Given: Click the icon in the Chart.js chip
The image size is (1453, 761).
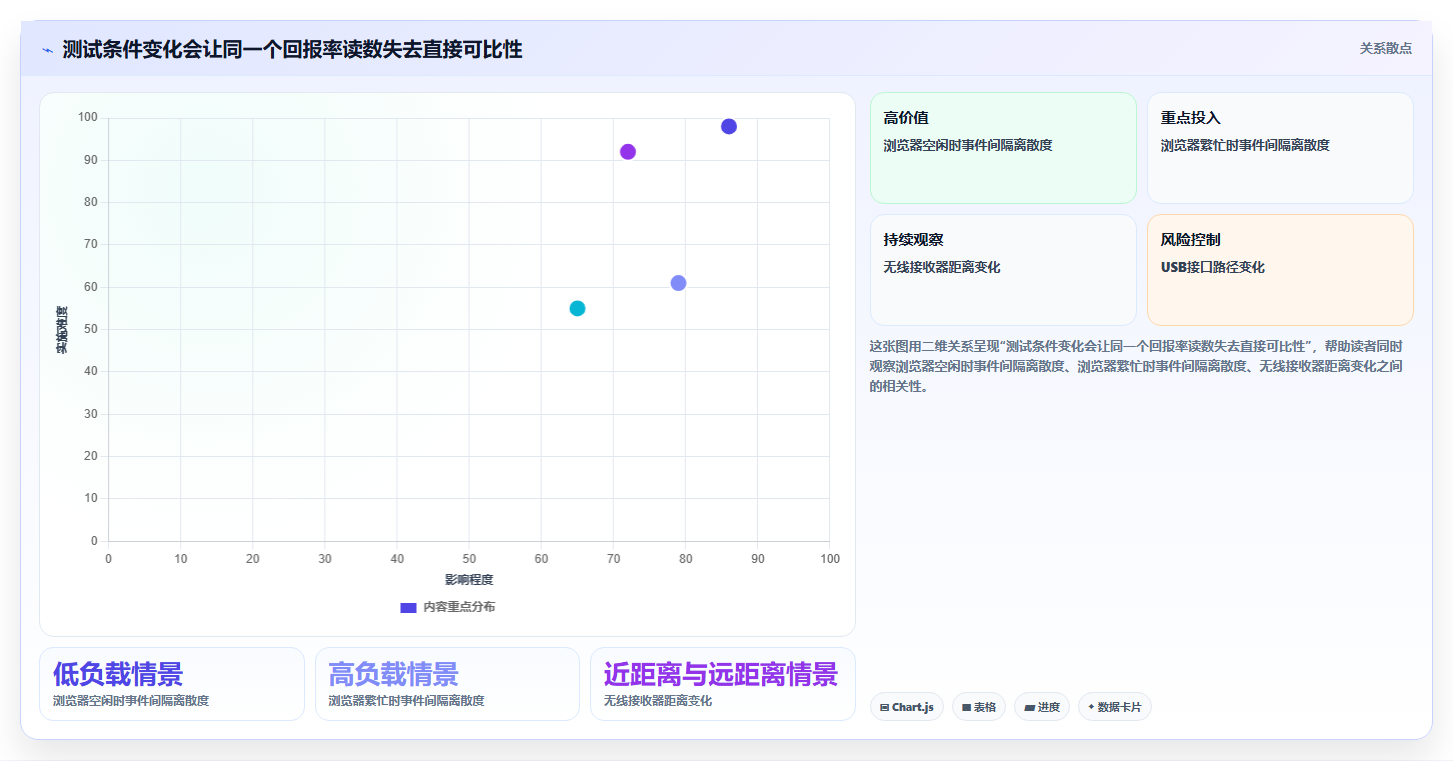Looking at the screenshot, I should tap(885, 707).
